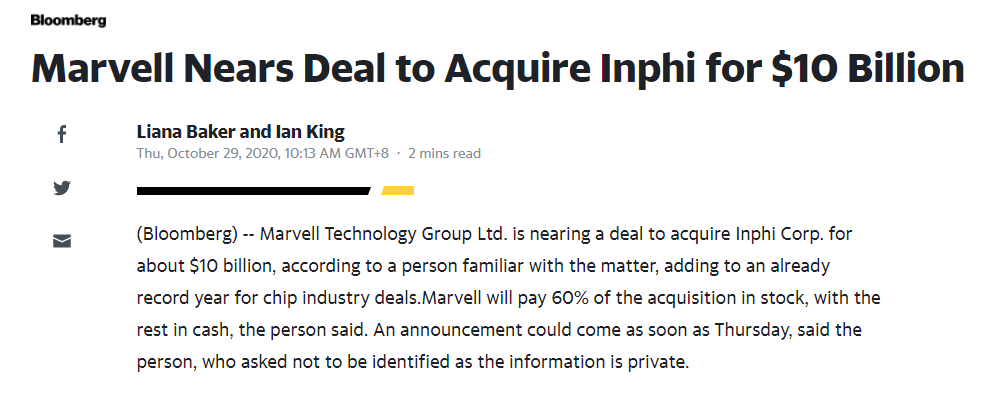Share the article via Twitter icon
Image resolution: width=987 pixels, height=396 pixels.
coord(62,188)
